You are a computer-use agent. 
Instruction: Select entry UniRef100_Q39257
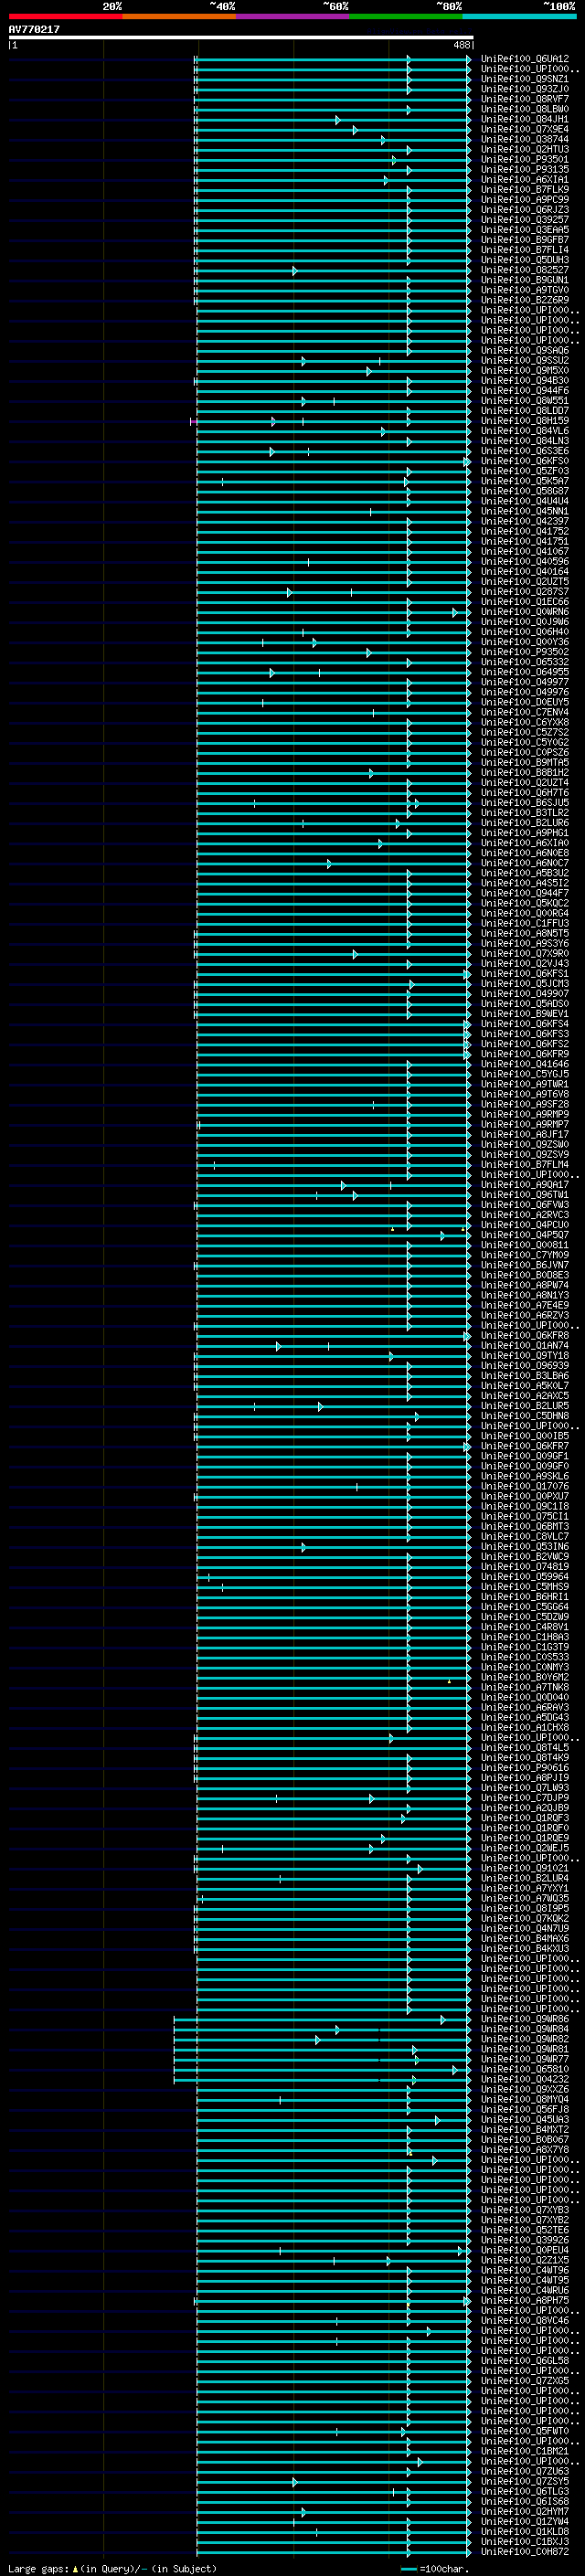pyautogui.click(x=525, y=219)
